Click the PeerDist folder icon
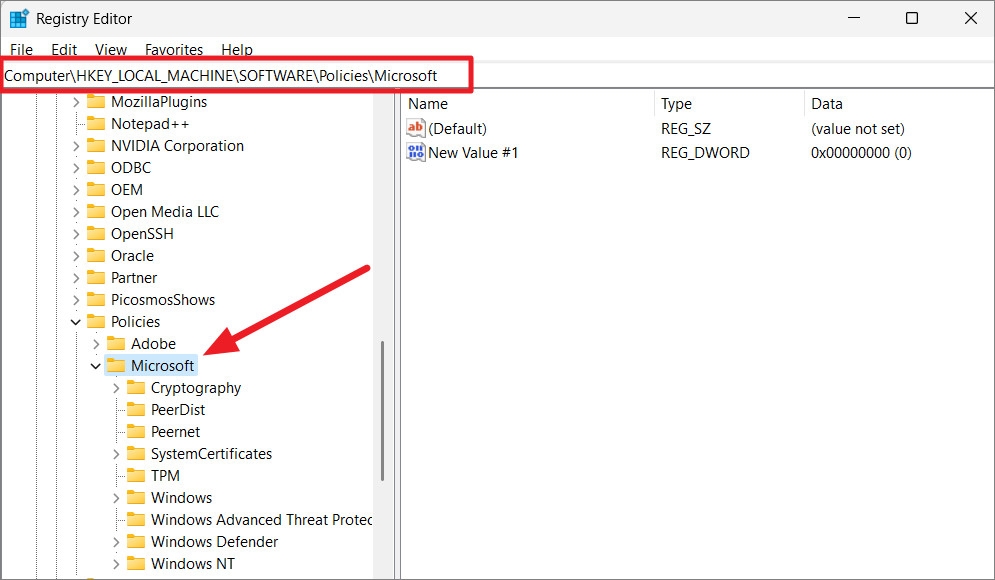This screenshot has width=995, height=580. coord(136,409)
